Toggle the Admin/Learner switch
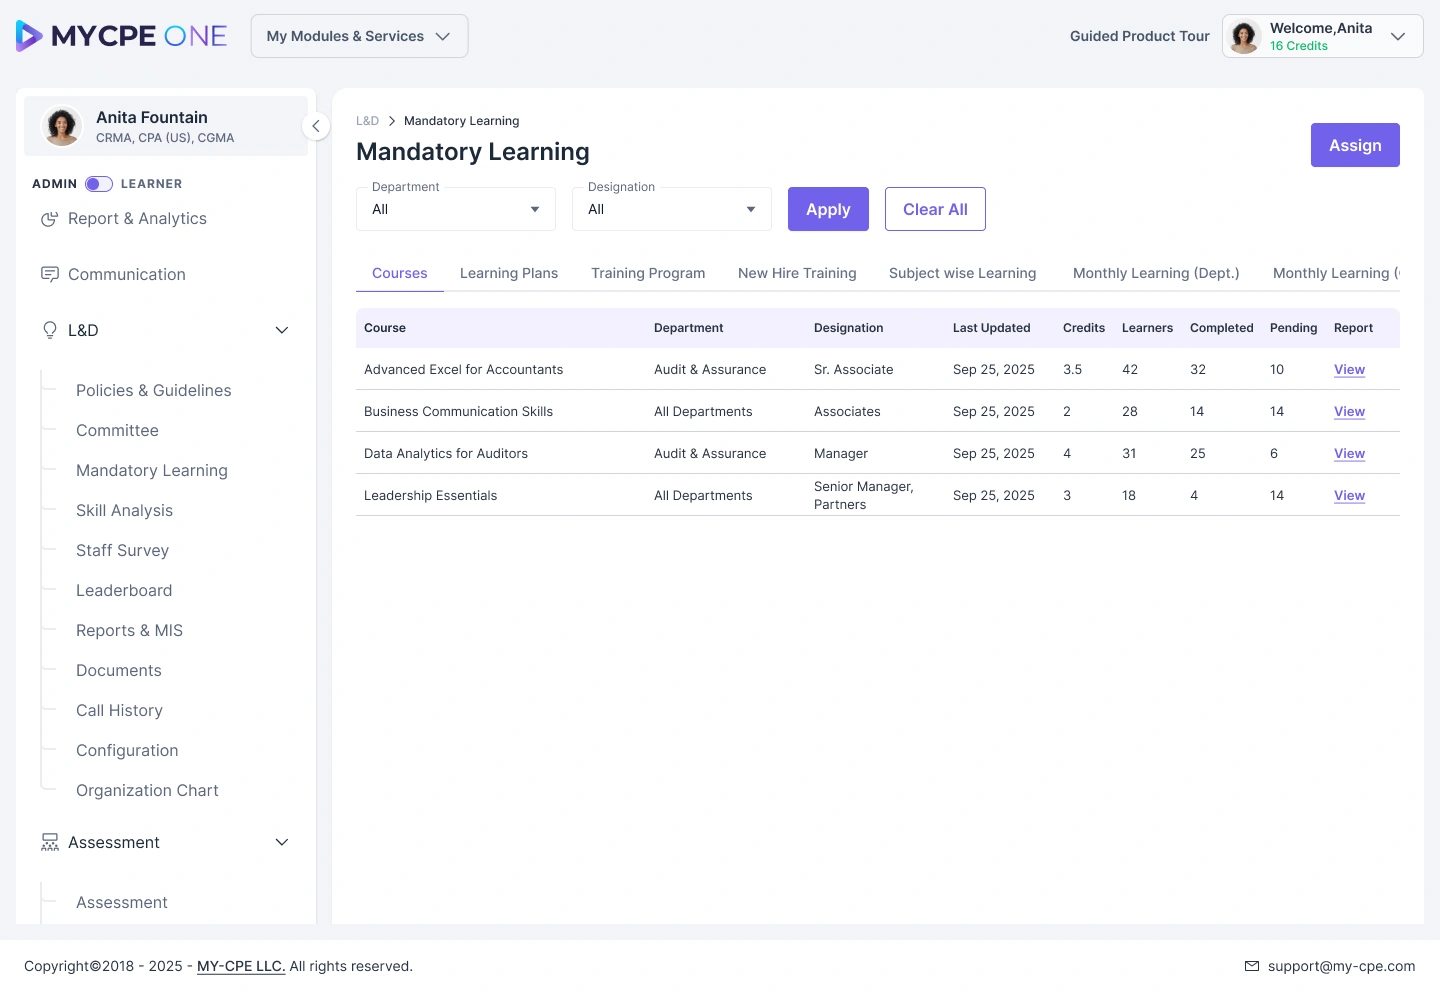The image size is (1440, 992). 99,184
